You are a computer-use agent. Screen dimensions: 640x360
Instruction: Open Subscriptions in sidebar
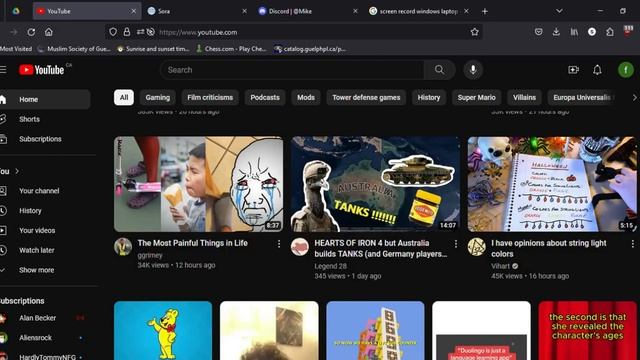pos(45,139)
